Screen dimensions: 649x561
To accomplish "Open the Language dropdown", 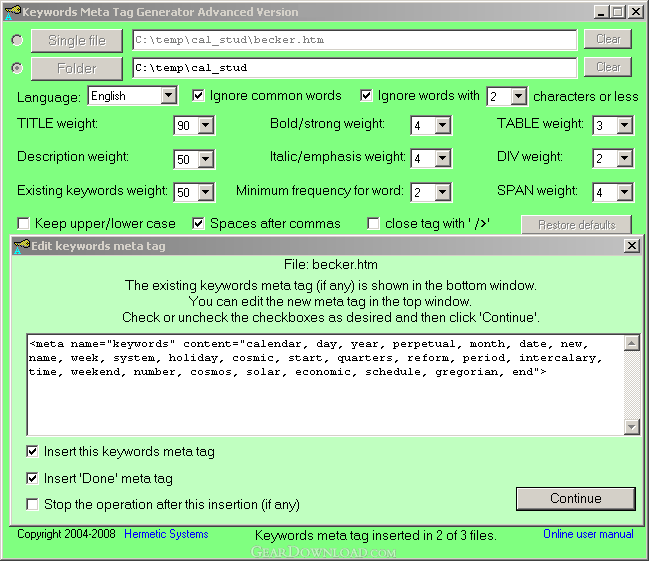I will pos(168,96).
